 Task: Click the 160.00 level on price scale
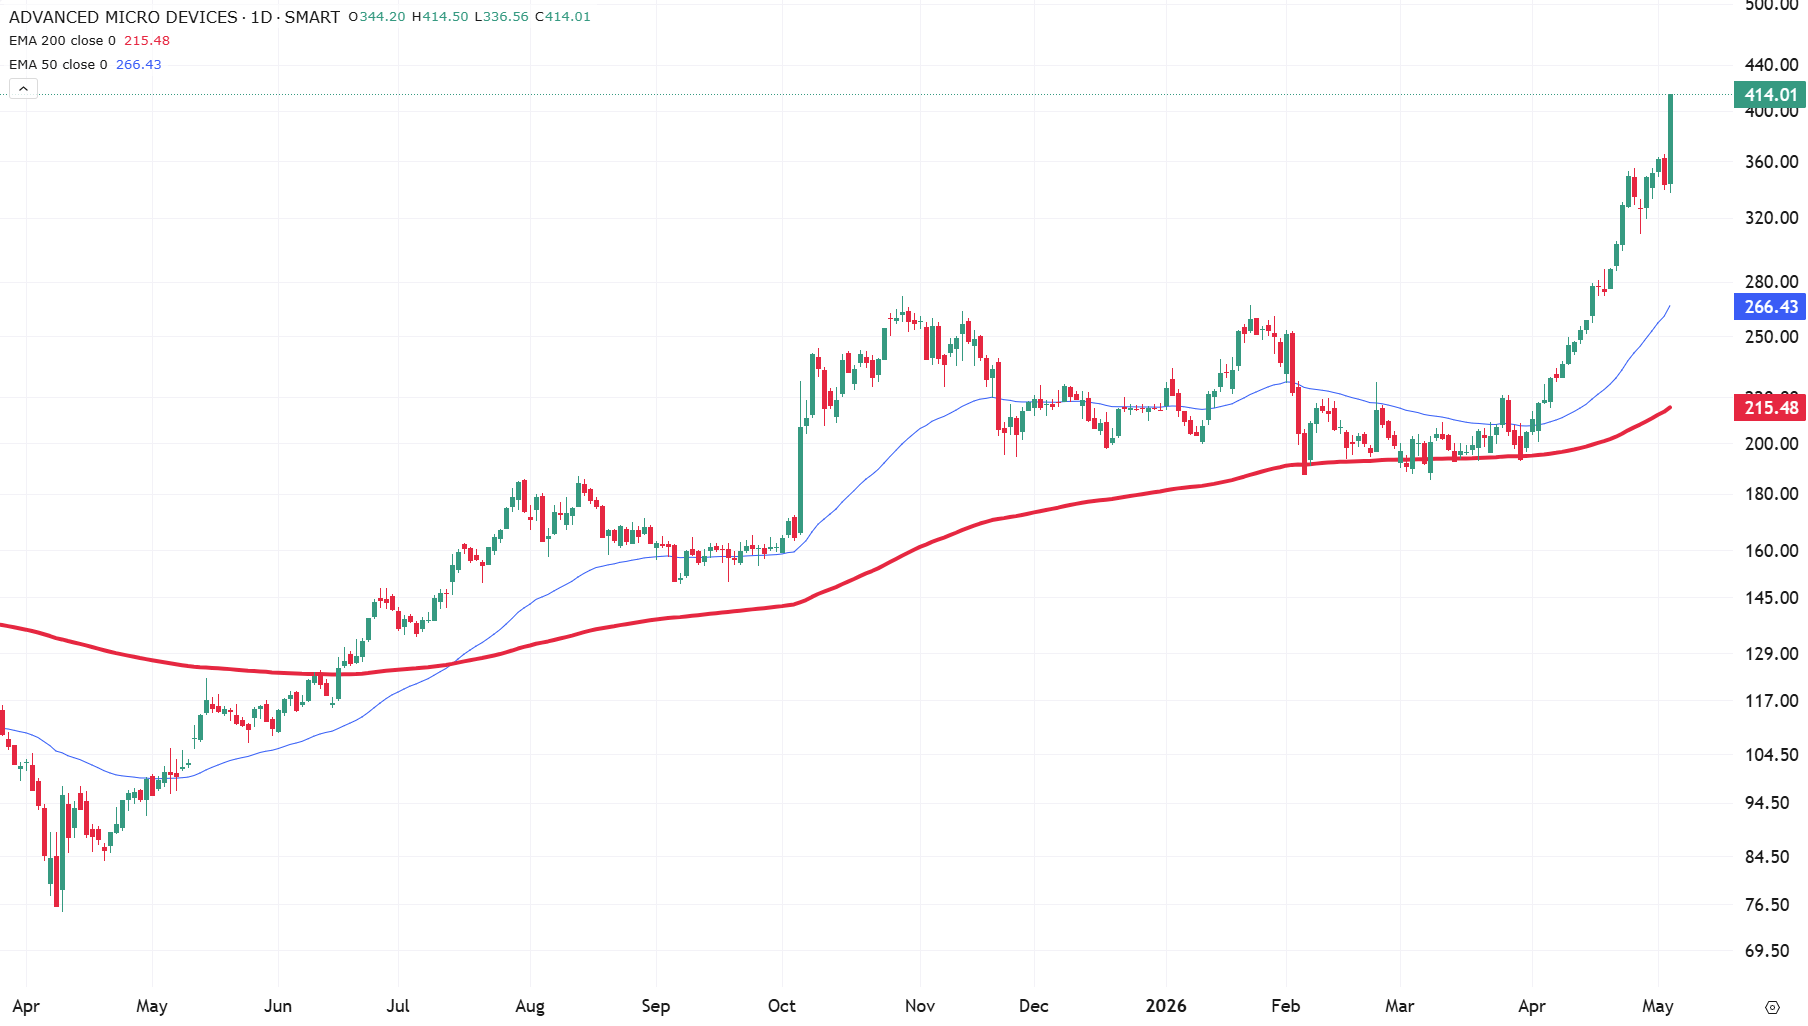pyautogui.click(x=1771, y=551)
